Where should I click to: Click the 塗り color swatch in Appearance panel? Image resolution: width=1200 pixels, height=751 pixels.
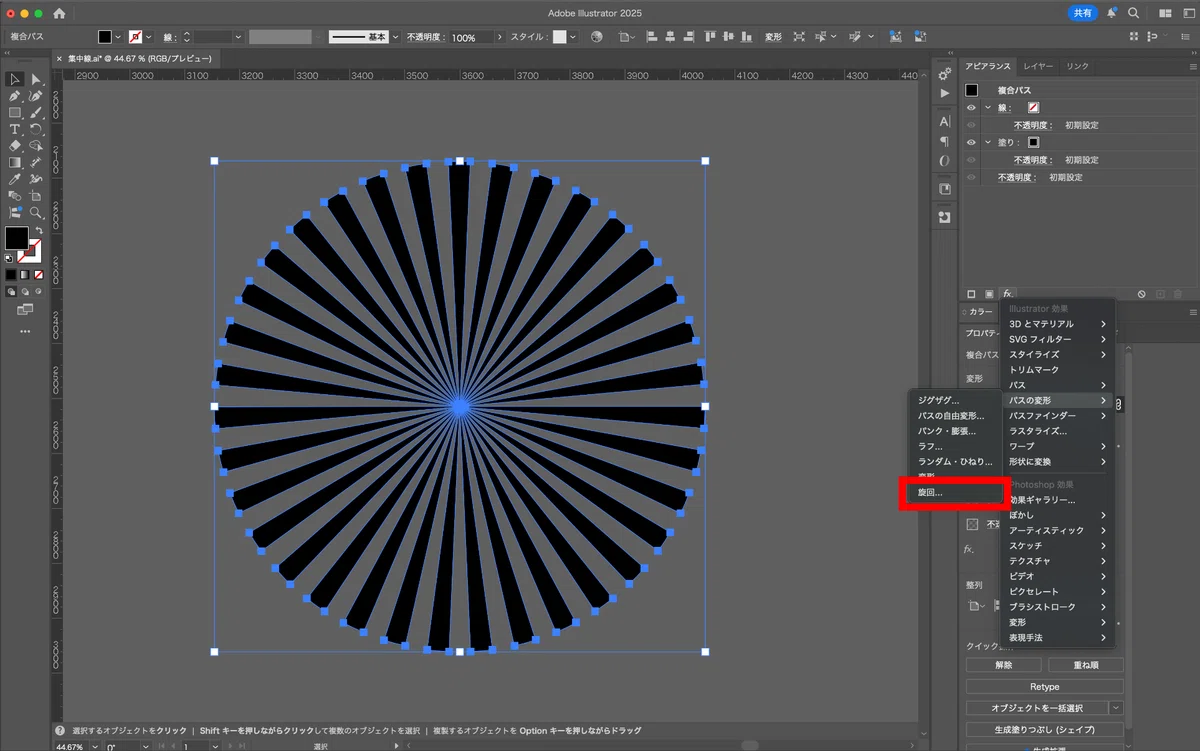1034,143
